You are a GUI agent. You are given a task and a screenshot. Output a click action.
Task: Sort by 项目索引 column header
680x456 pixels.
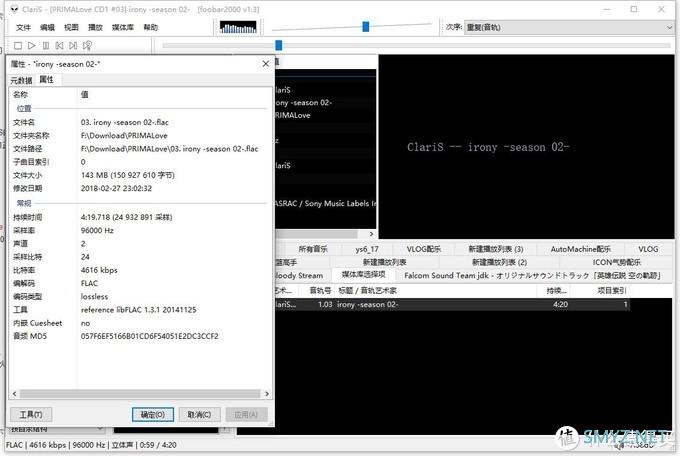(611, 291)
